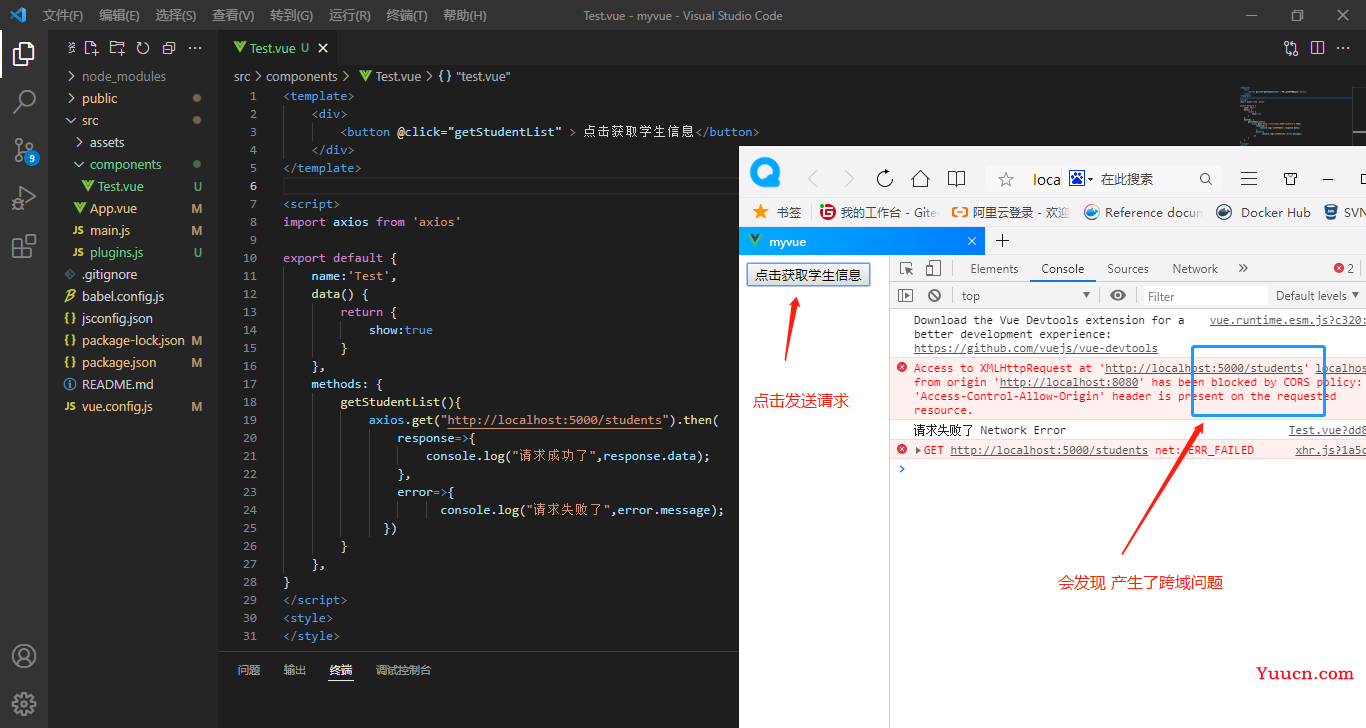Click browser back arrow

pyautogui.click(x=813, y=179)
